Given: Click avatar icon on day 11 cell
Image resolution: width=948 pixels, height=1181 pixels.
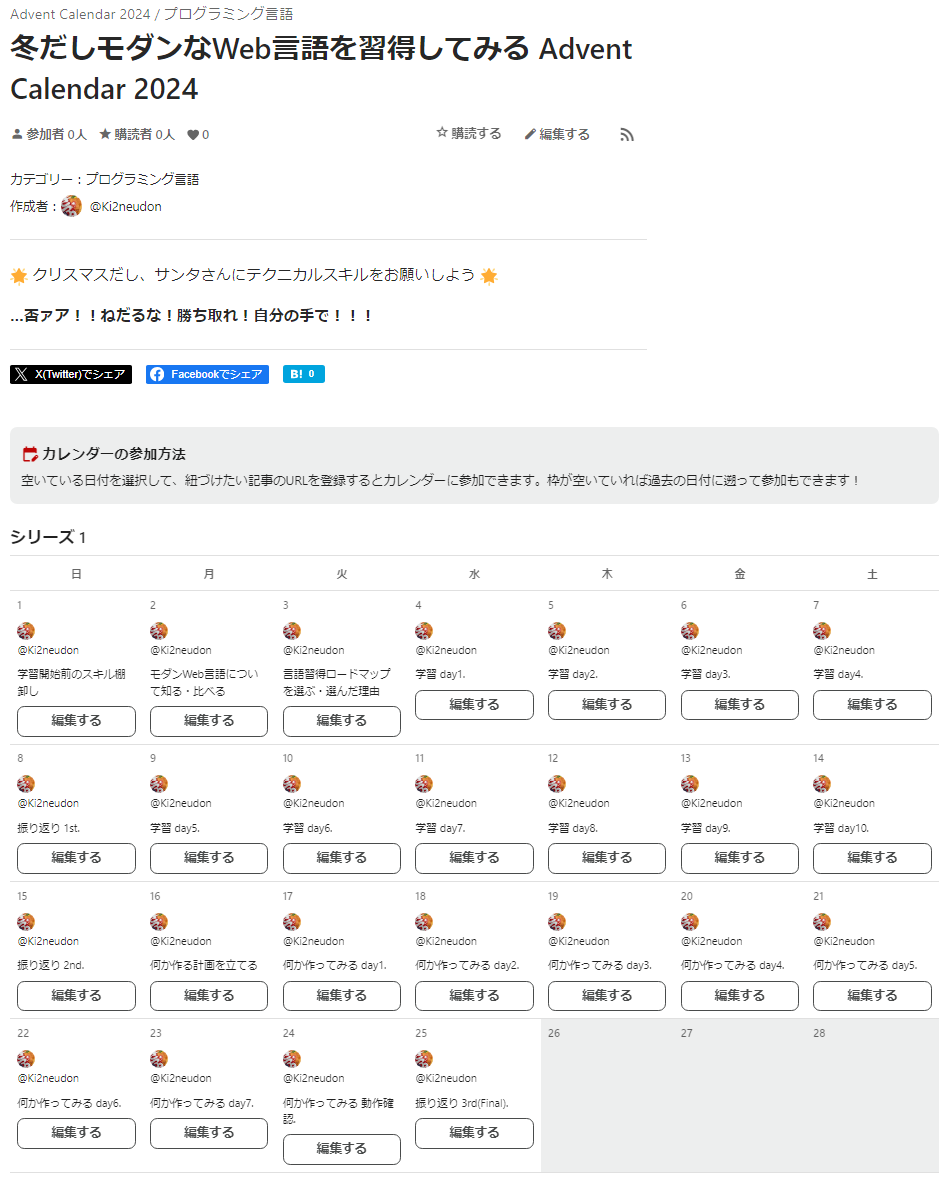Looking at the screenshot, I should tap(424, 783).
